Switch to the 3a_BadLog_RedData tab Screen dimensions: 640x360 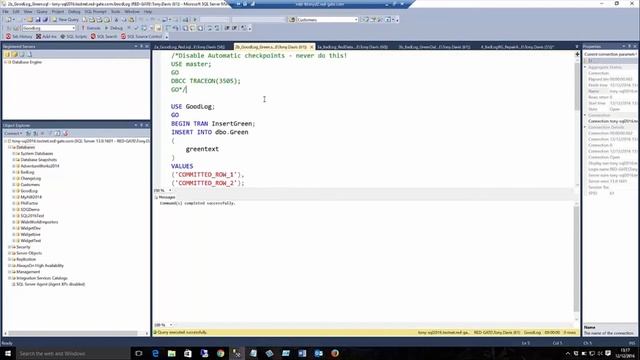tap(353, 47)
